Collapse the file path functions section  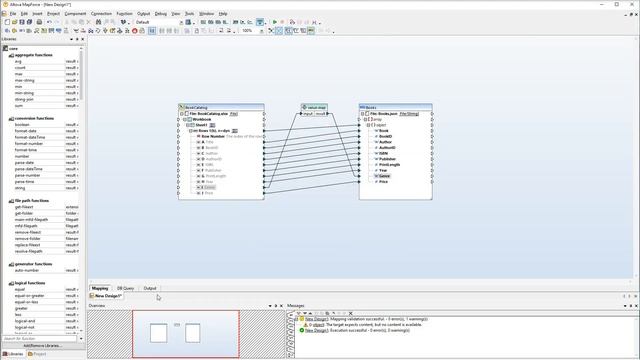click(x=11, y=201)
